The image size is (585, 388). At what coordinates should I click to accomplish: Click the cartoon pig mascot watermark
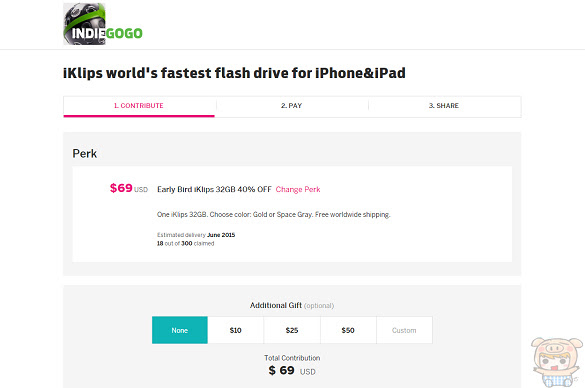(x=557, y=362)
